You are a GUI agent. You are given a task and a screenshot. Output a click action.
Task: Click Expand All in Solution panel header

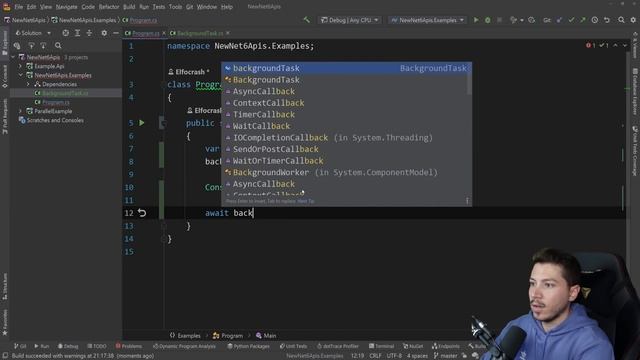[77, 33]
